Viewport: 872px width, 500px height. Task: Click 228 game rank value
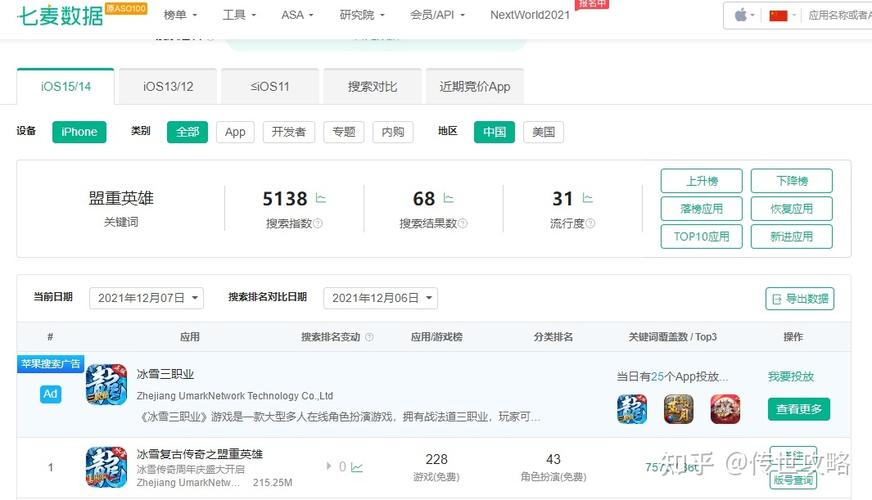pos(437,459)
